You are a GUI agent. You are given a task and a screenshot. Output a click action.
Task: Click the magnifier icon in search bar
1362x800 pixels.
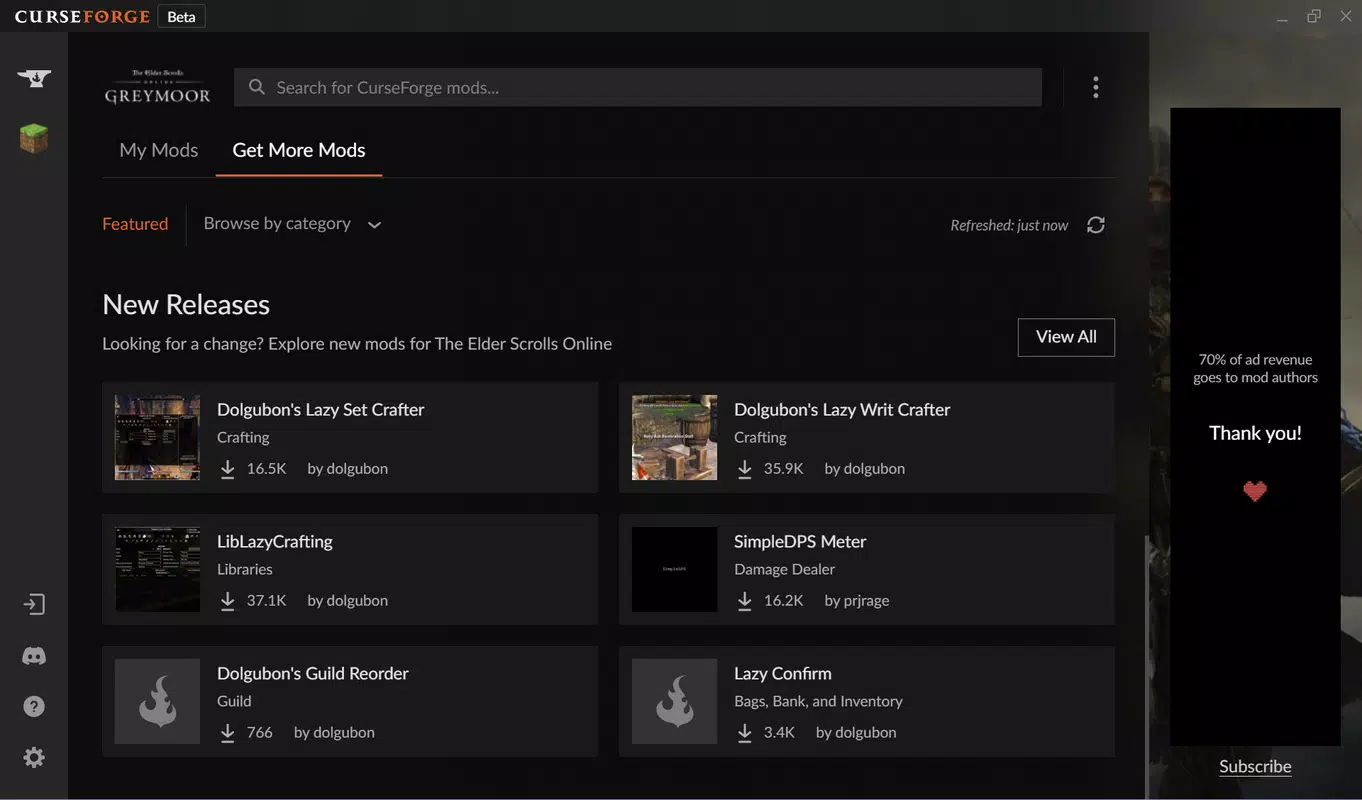point(257,87)
